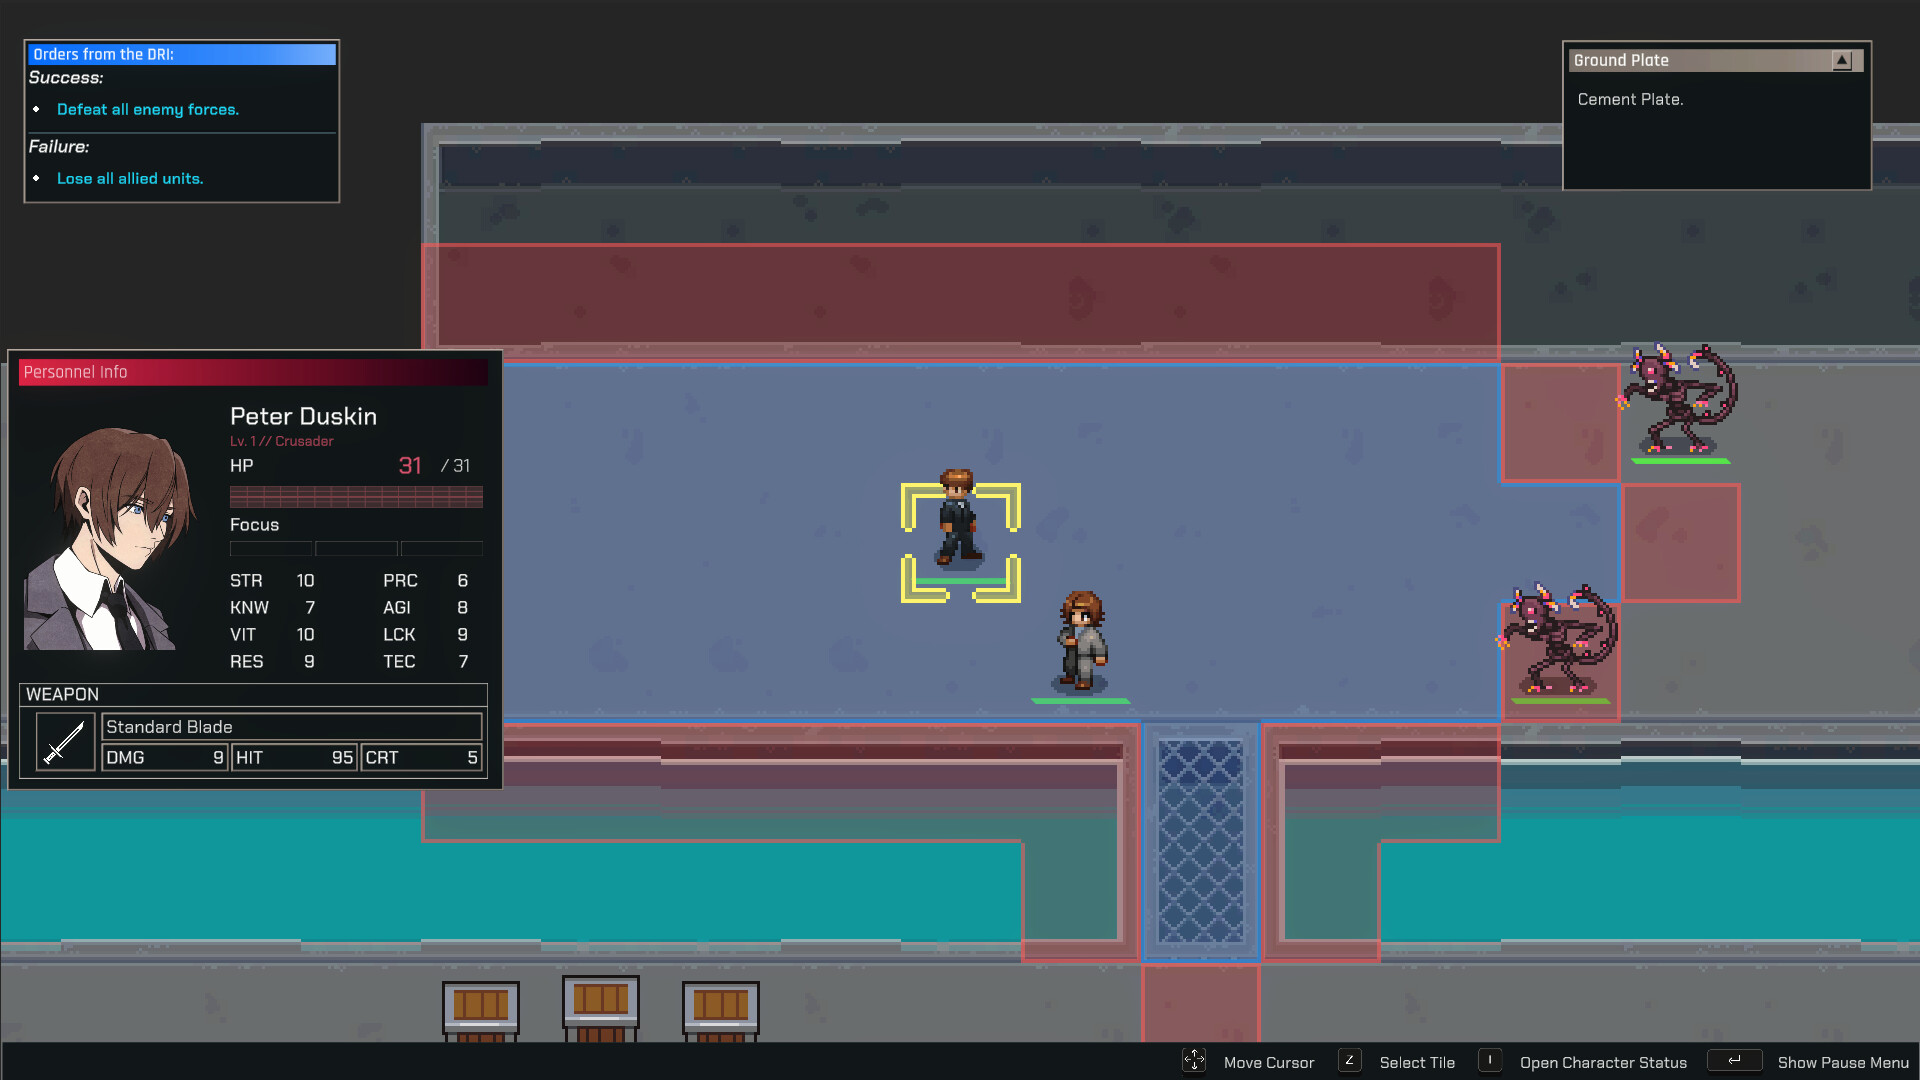
Task: Click the Standard Blade weapon name
Action: point(292,727)
